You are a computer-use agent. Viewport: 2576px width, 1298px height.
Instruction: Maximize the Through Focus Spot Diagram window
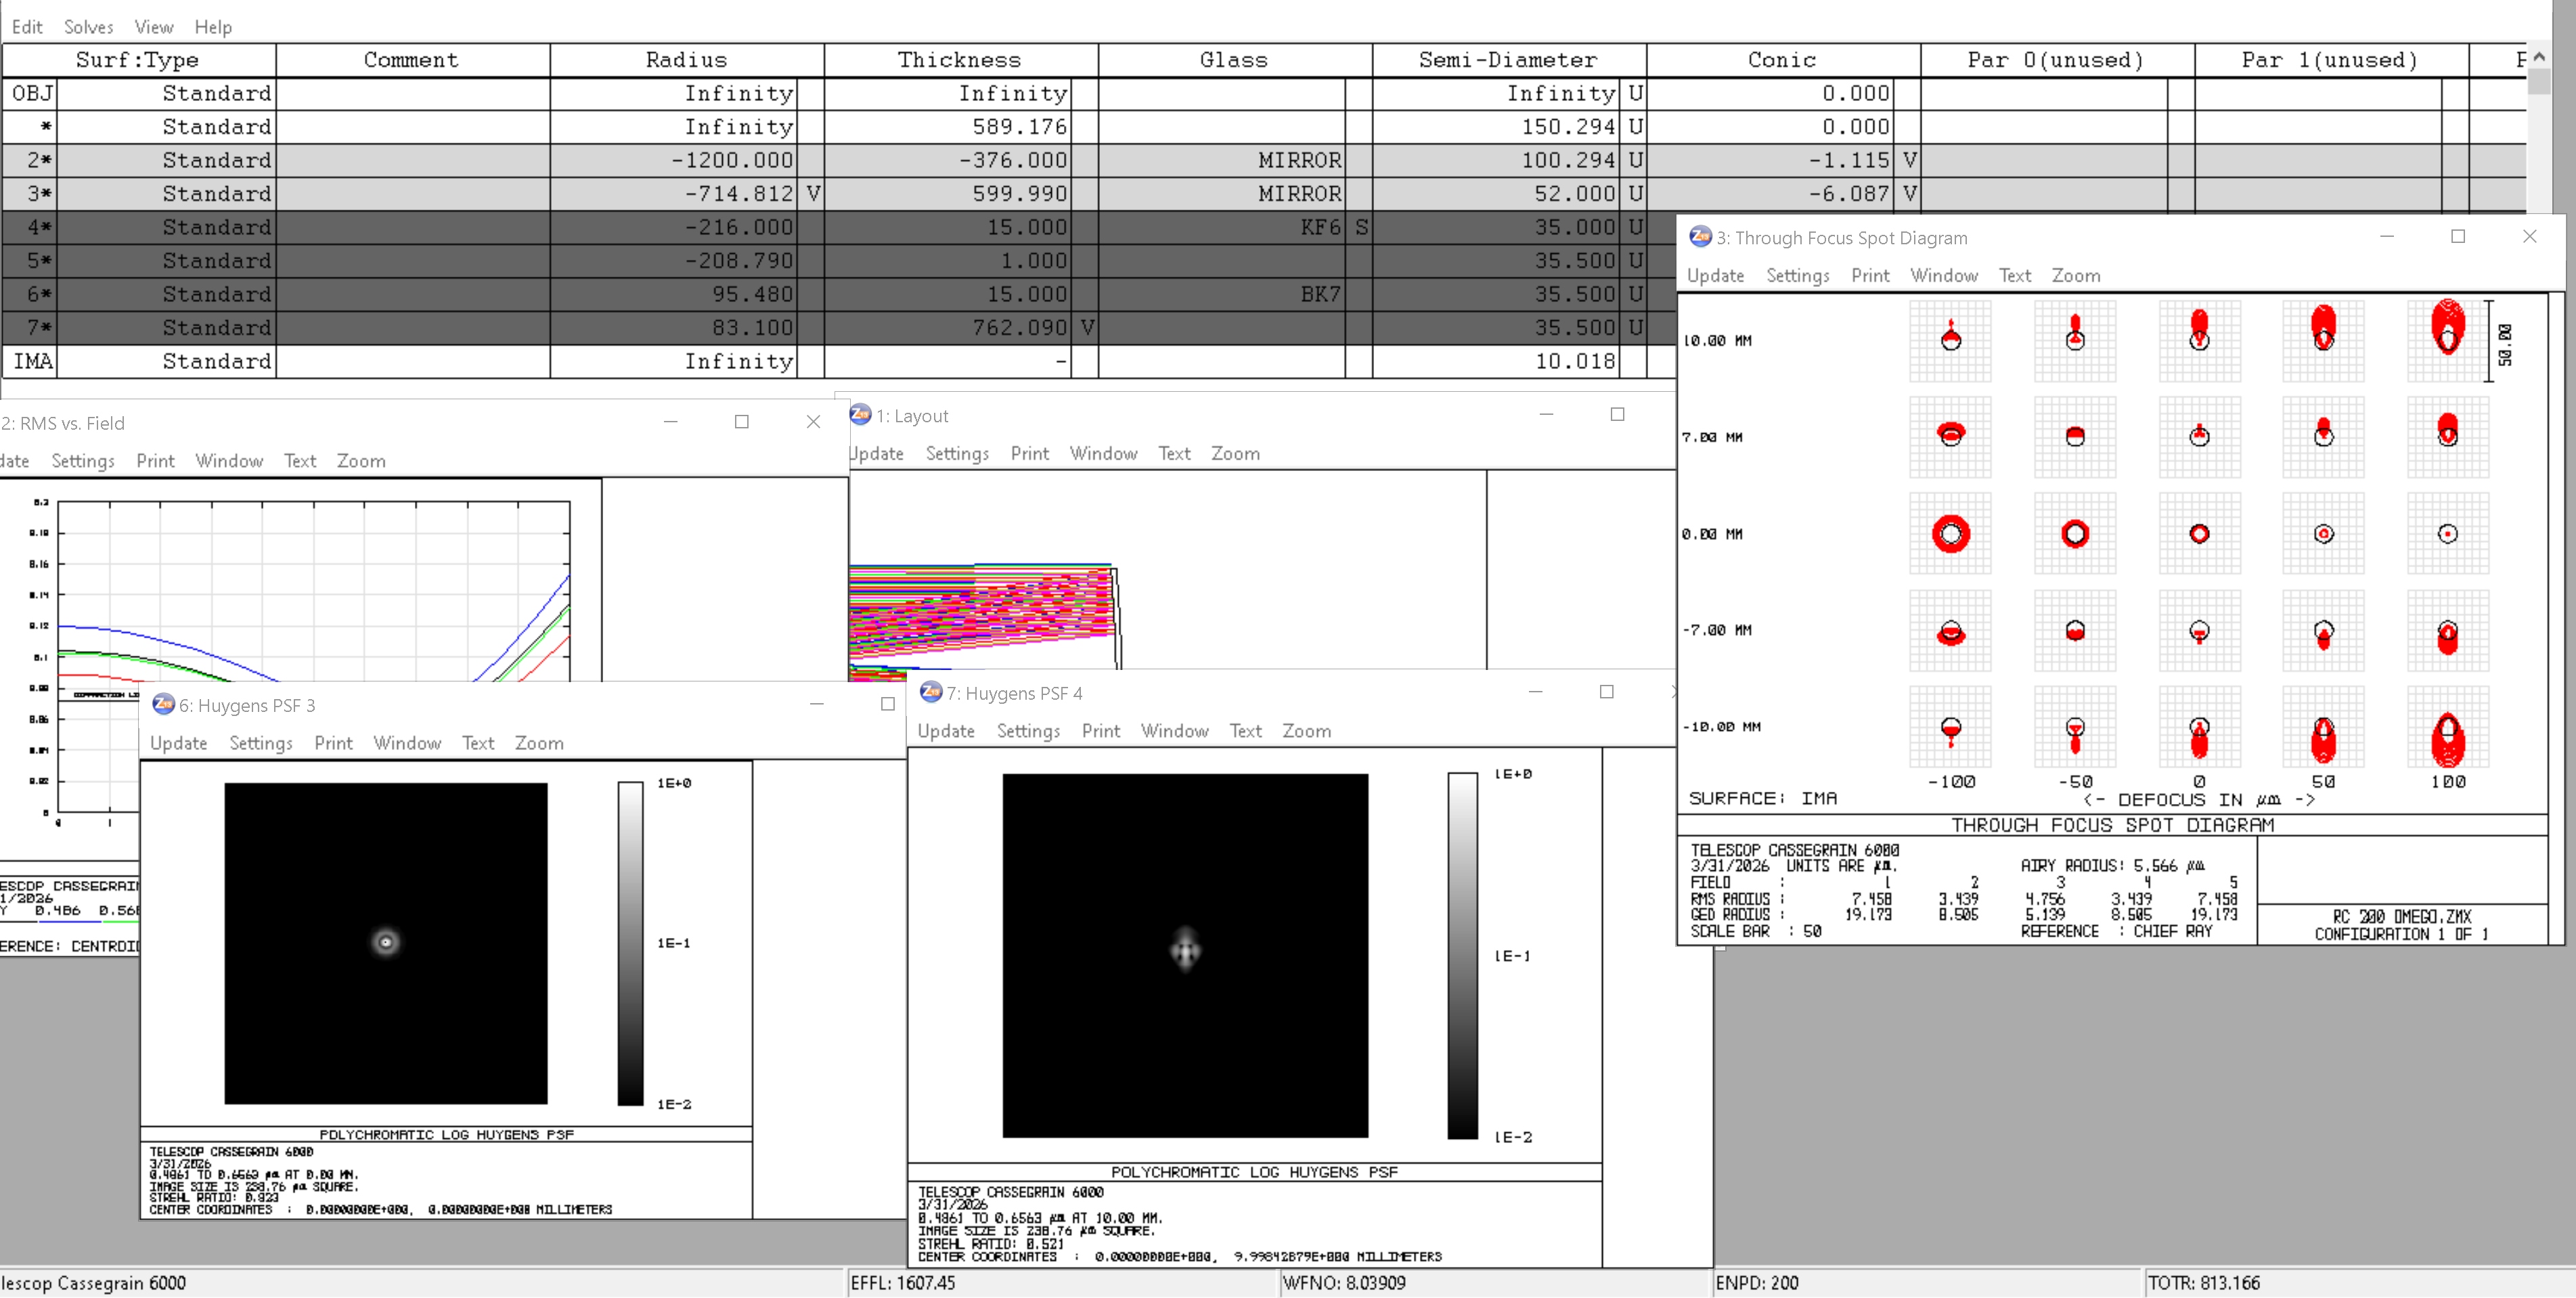(2457, 236)
